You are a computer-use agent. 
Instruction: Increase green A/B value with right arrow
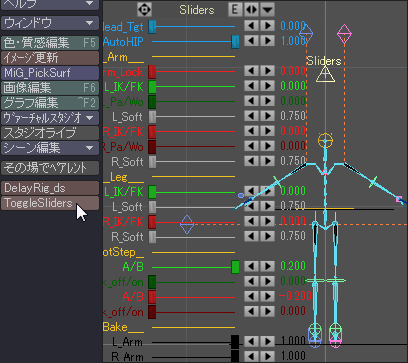point(267,266)
